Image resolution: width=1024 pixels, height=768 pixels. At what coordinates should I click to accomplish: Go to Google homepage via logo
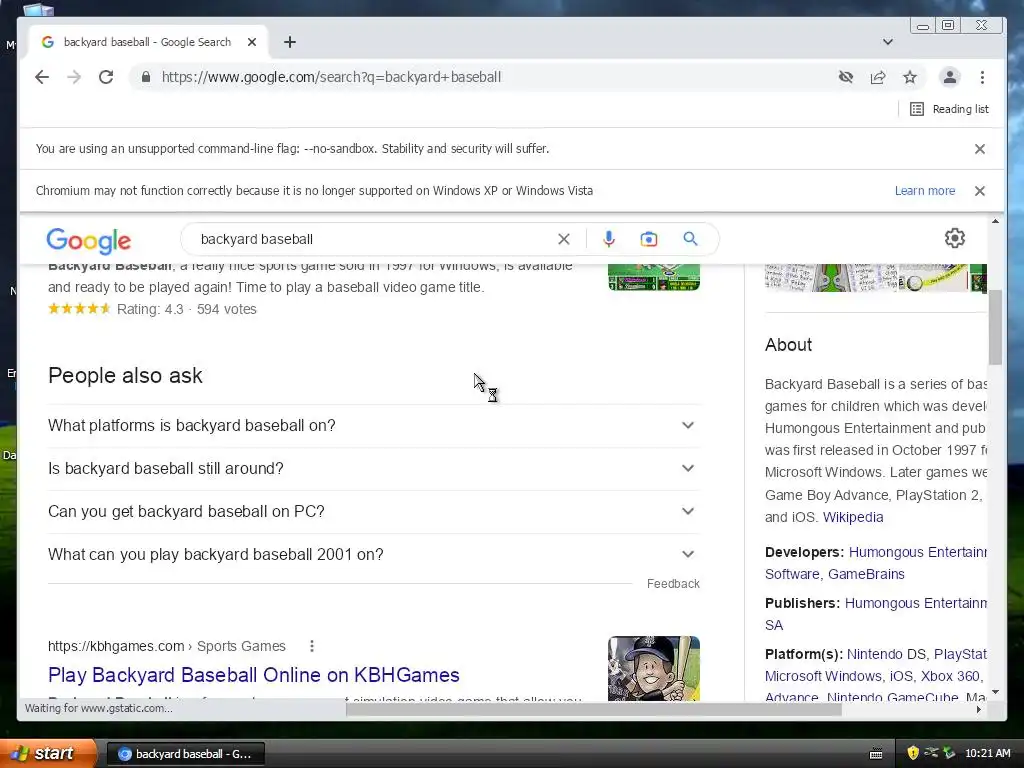[89, 241]
